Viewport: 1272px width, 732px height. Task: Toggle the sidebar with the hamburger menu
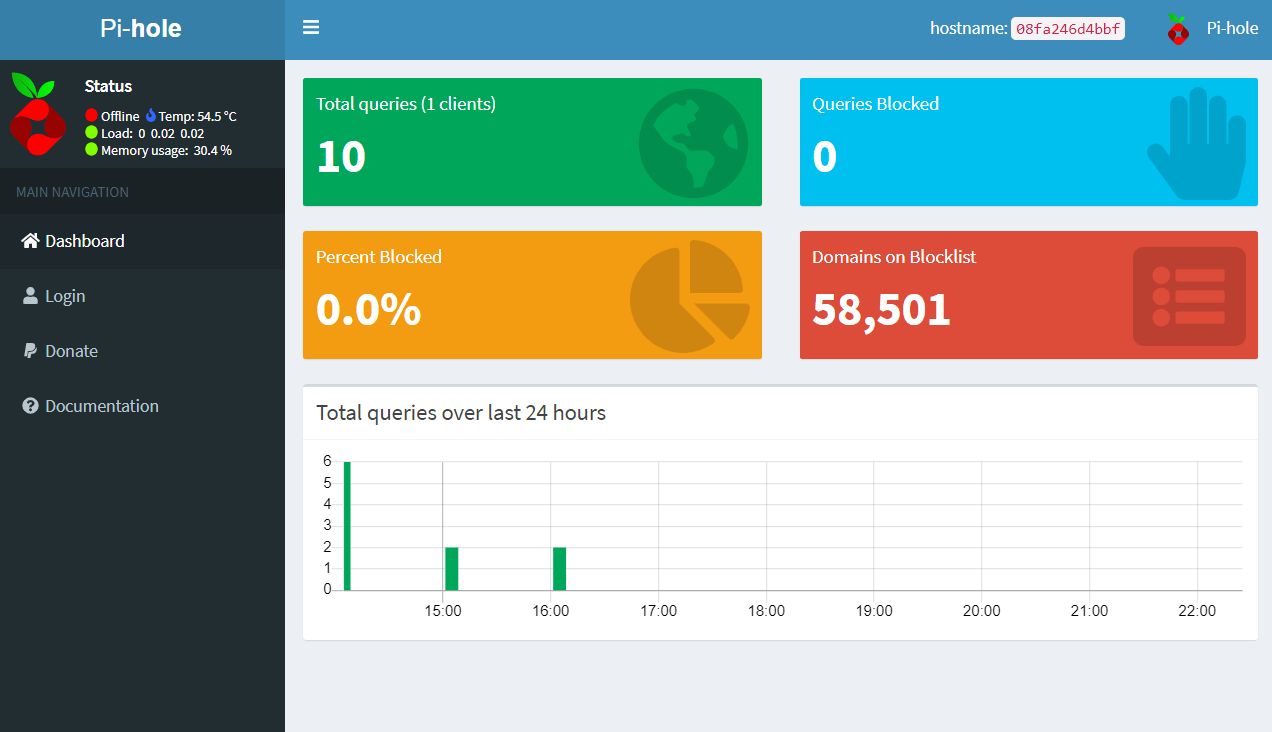coord(311,27)
